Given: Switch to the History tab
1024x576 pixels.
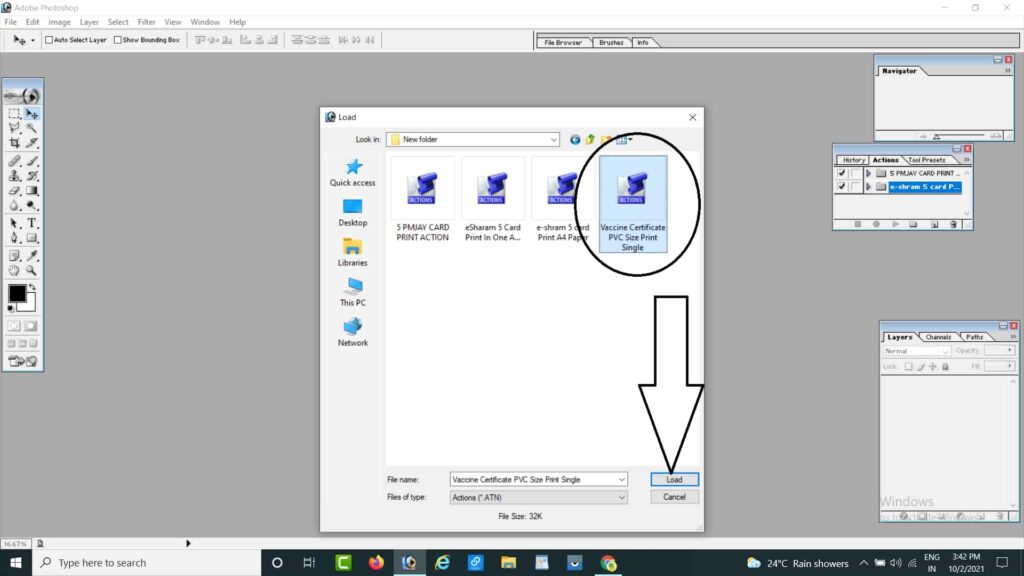Looking at the screenshot, I should (x=853, y=160).
